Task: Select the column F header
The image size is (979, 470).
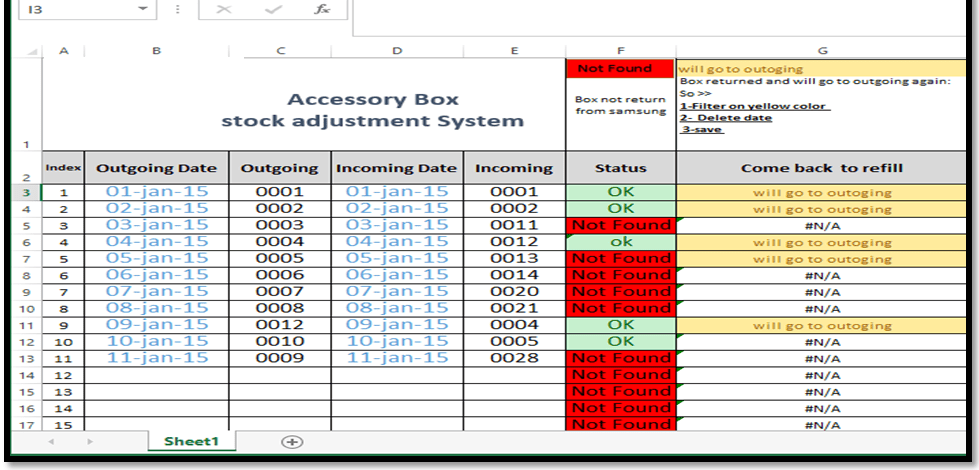Action: [620, 50]
